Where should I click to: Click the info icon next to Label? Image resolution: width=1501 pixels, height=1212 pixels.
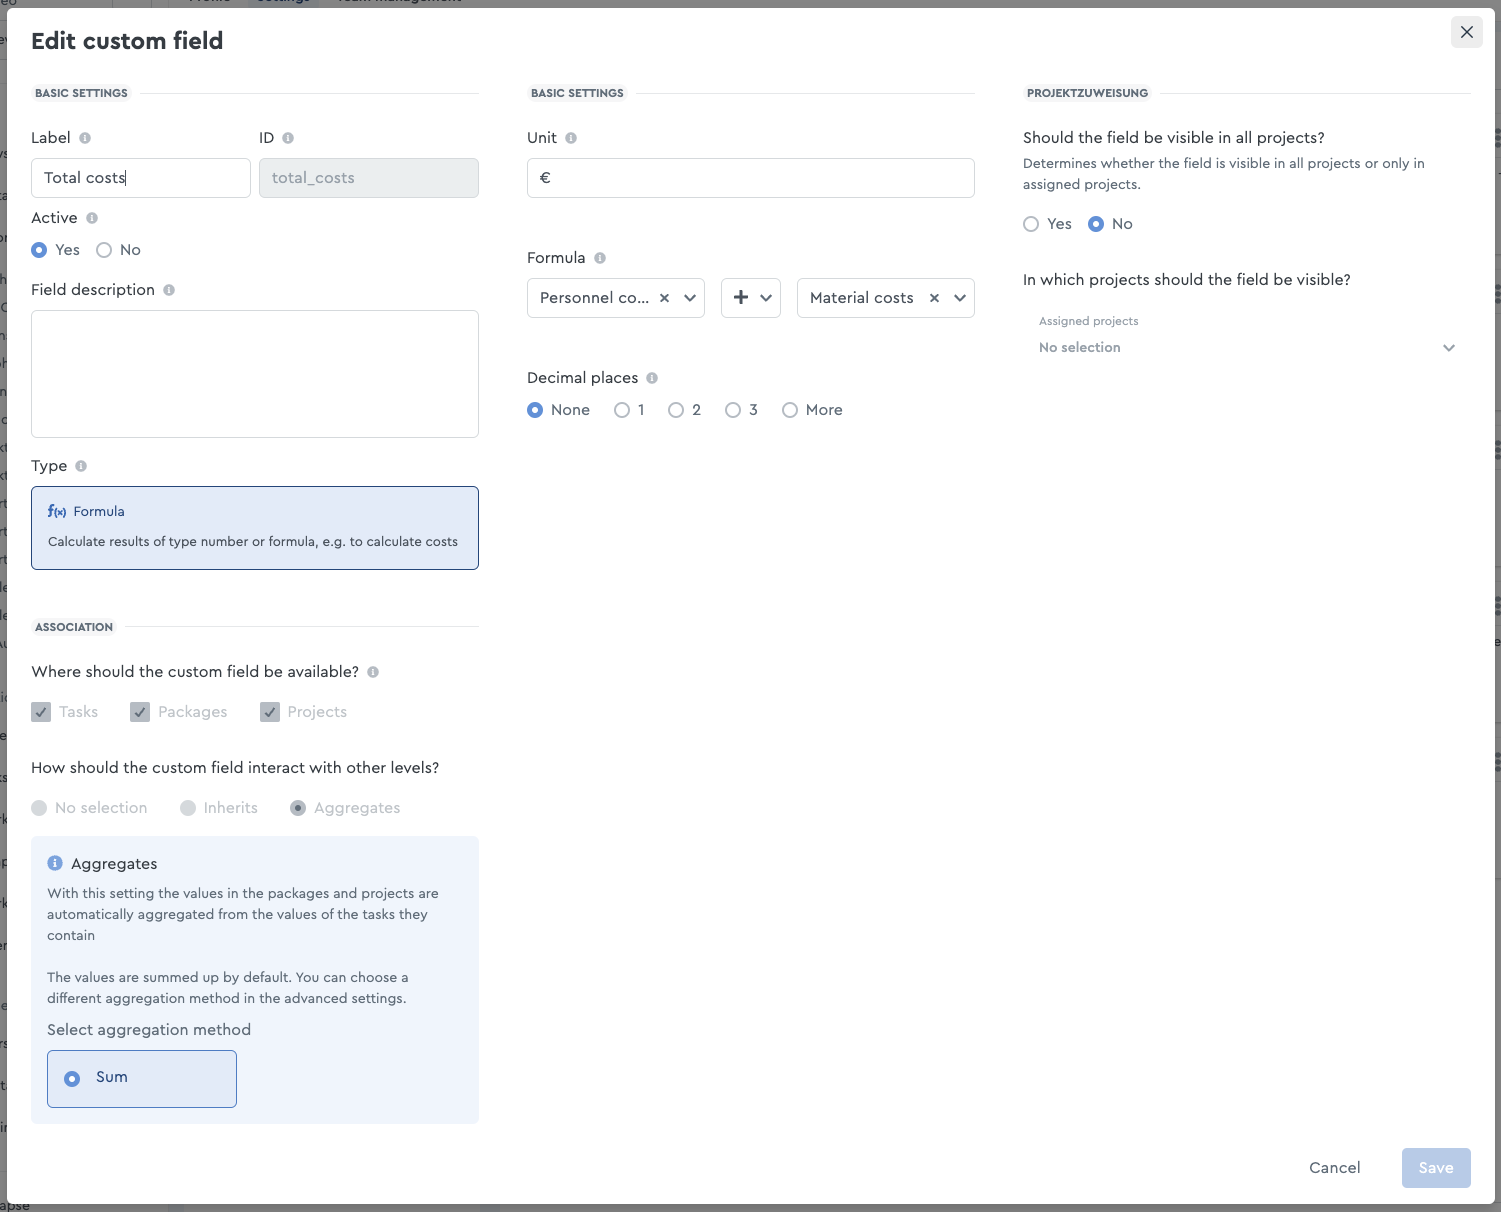(85, 138)
